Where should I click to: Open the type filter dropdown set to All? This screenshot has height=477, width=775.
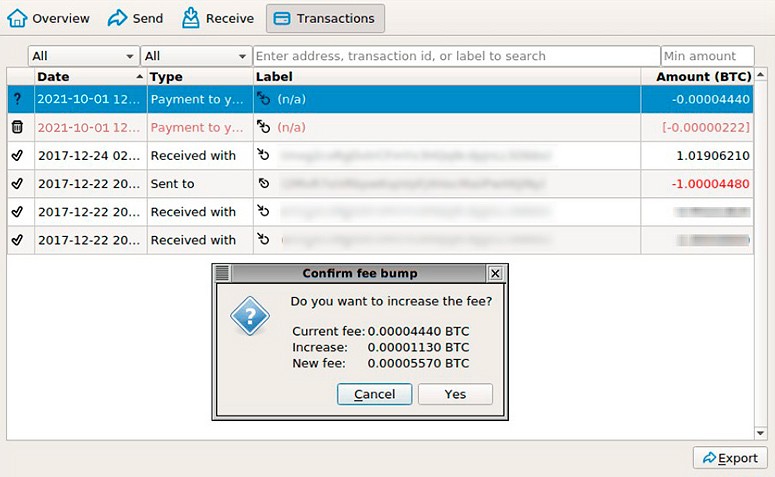coord(196,56)
